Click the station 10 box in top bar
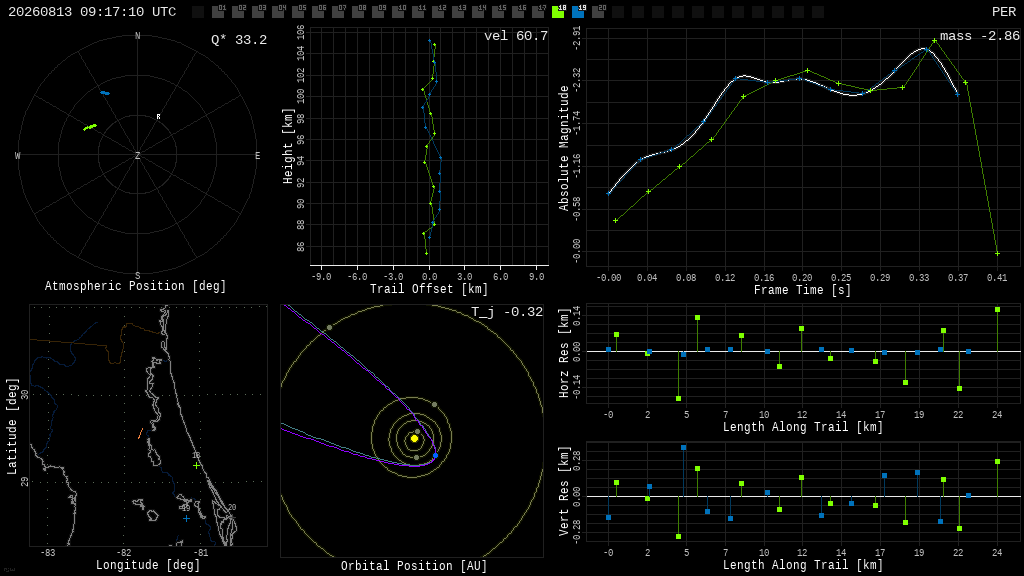1024x576 pixels. [398, 12]
